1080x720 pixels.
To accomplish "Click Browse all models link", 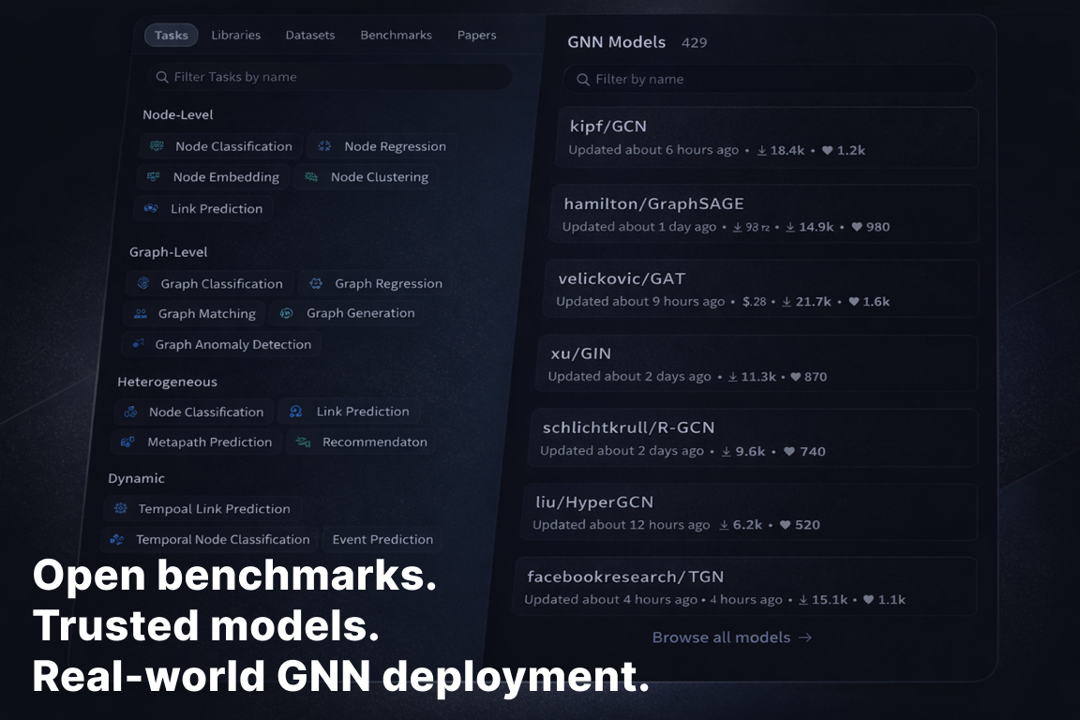I will coord(731,637).
